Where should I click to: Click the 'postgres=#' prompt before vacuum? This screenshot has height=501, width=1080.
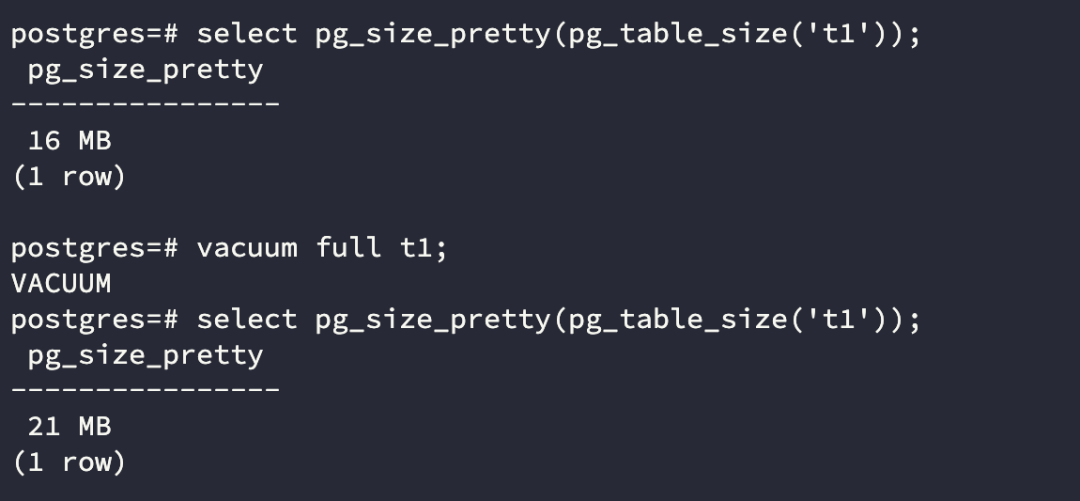tap(95, 248)
